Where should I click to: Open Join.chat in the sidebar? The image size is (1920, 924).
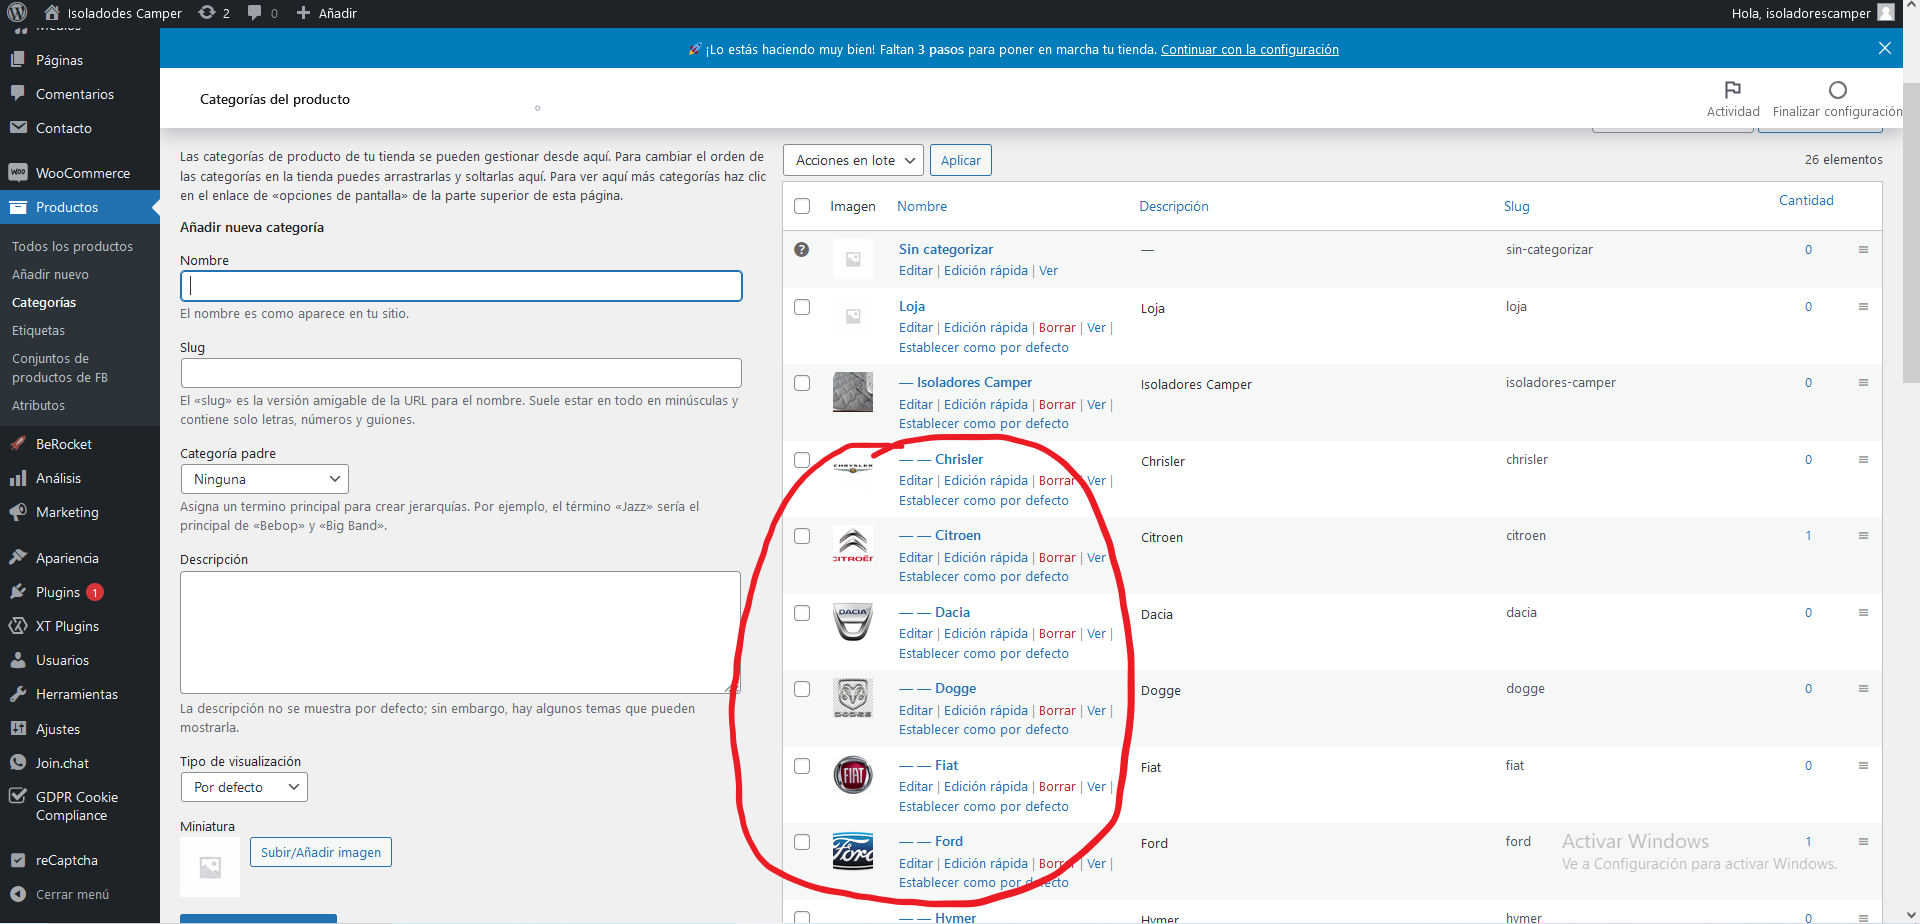[x=80, y=763]
